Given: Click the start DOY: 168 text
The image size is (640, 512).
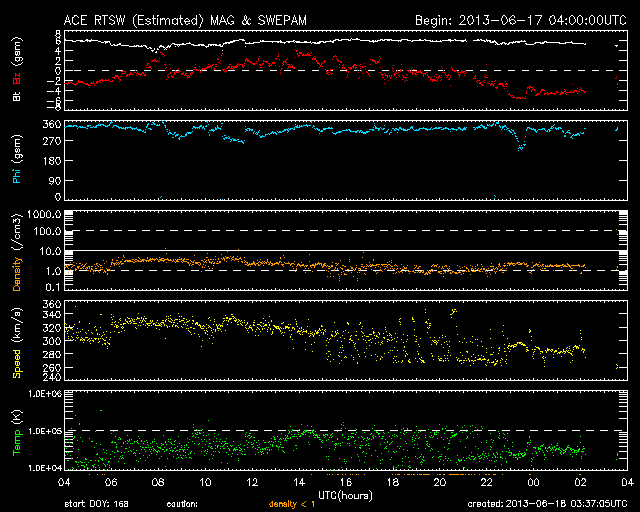Looking at the screenshot, I should [97, 505].
